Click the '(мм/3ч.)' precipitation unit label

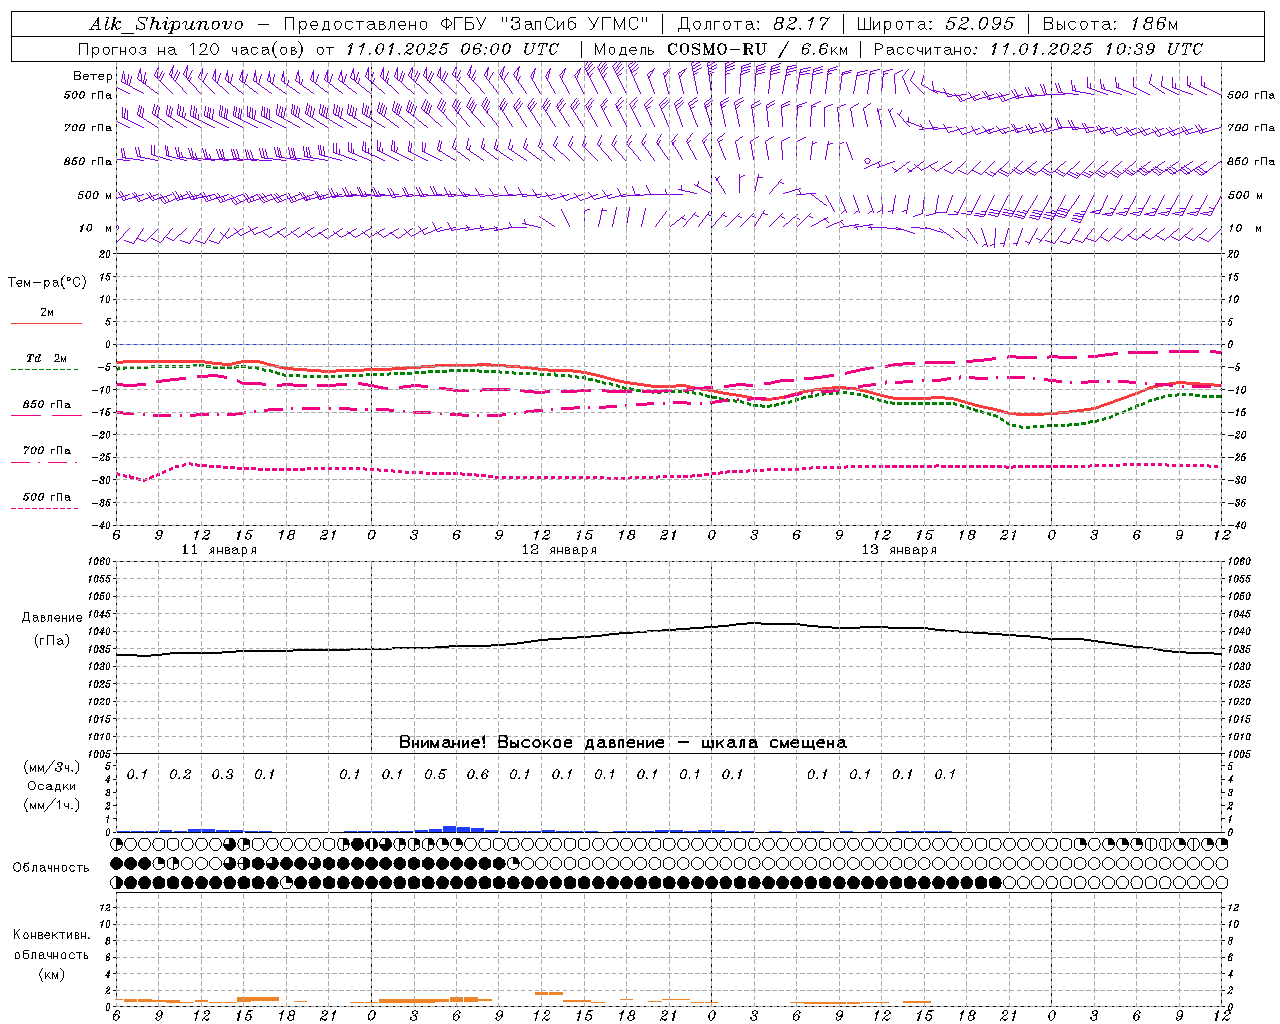[x=52, y=767]
